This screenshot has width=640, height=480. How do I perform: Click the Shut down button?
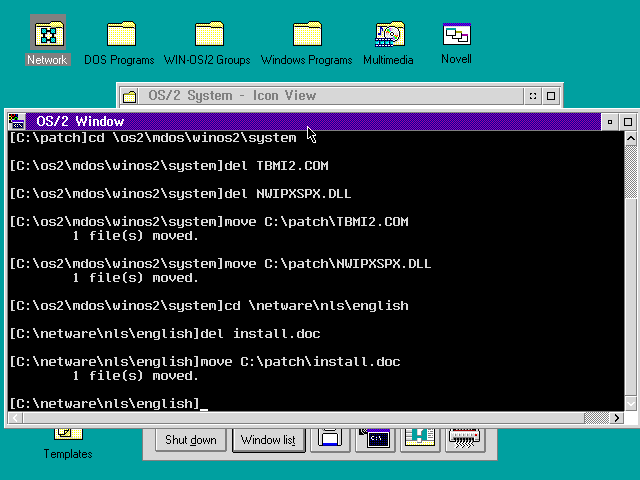[191, 440]
